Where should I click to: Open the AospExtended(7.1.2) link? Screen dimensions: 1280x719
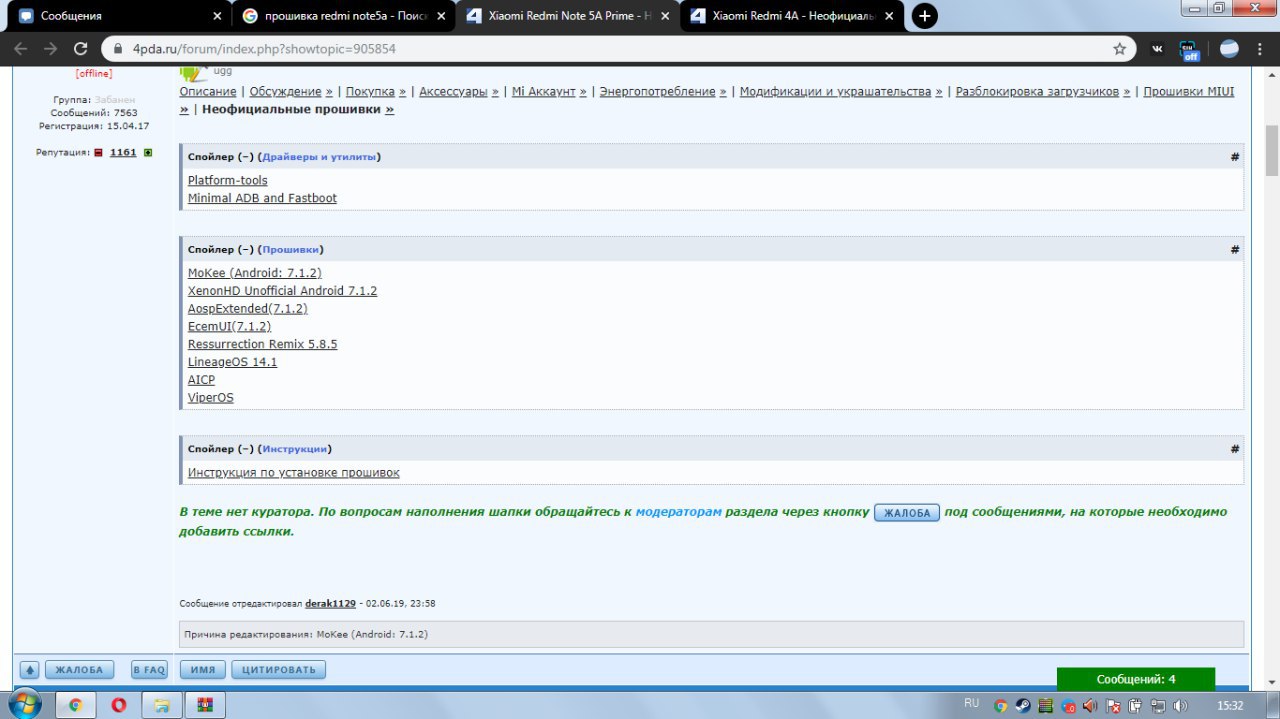pos(248,309)
